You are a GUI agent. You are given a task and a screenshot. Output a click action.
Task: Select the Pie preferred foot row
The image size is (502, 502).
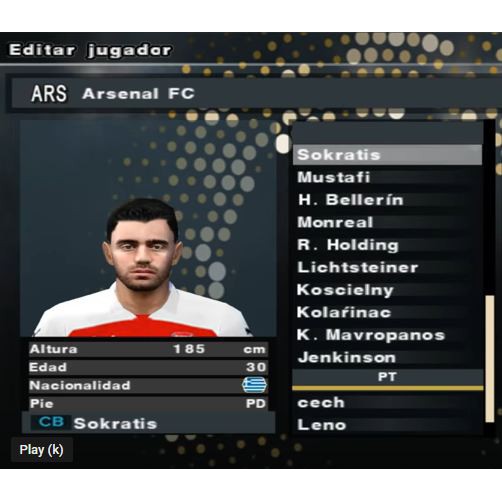pyautogui.click(x=148, y=403)
